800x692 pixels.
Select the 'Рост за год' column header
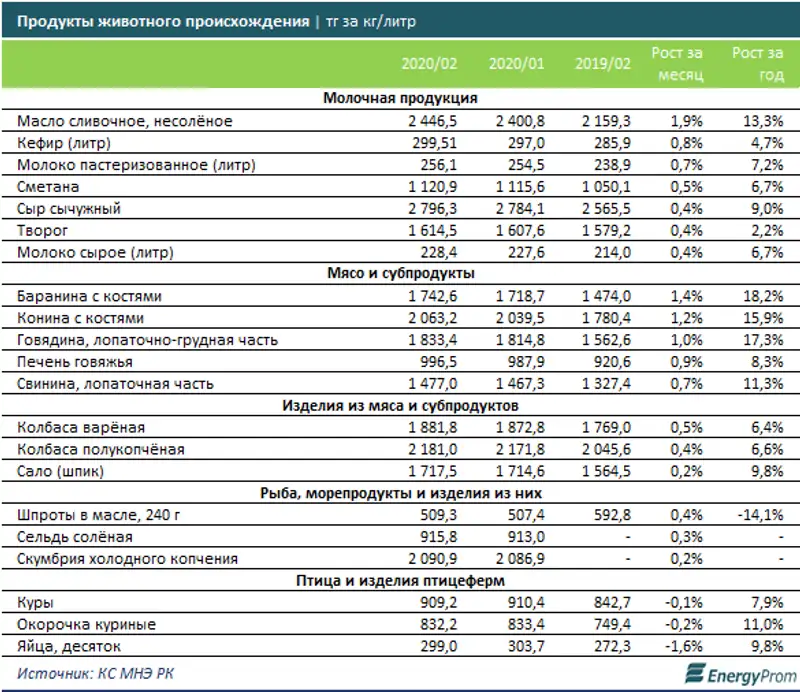pyautogui.click(x=757, y=63)
